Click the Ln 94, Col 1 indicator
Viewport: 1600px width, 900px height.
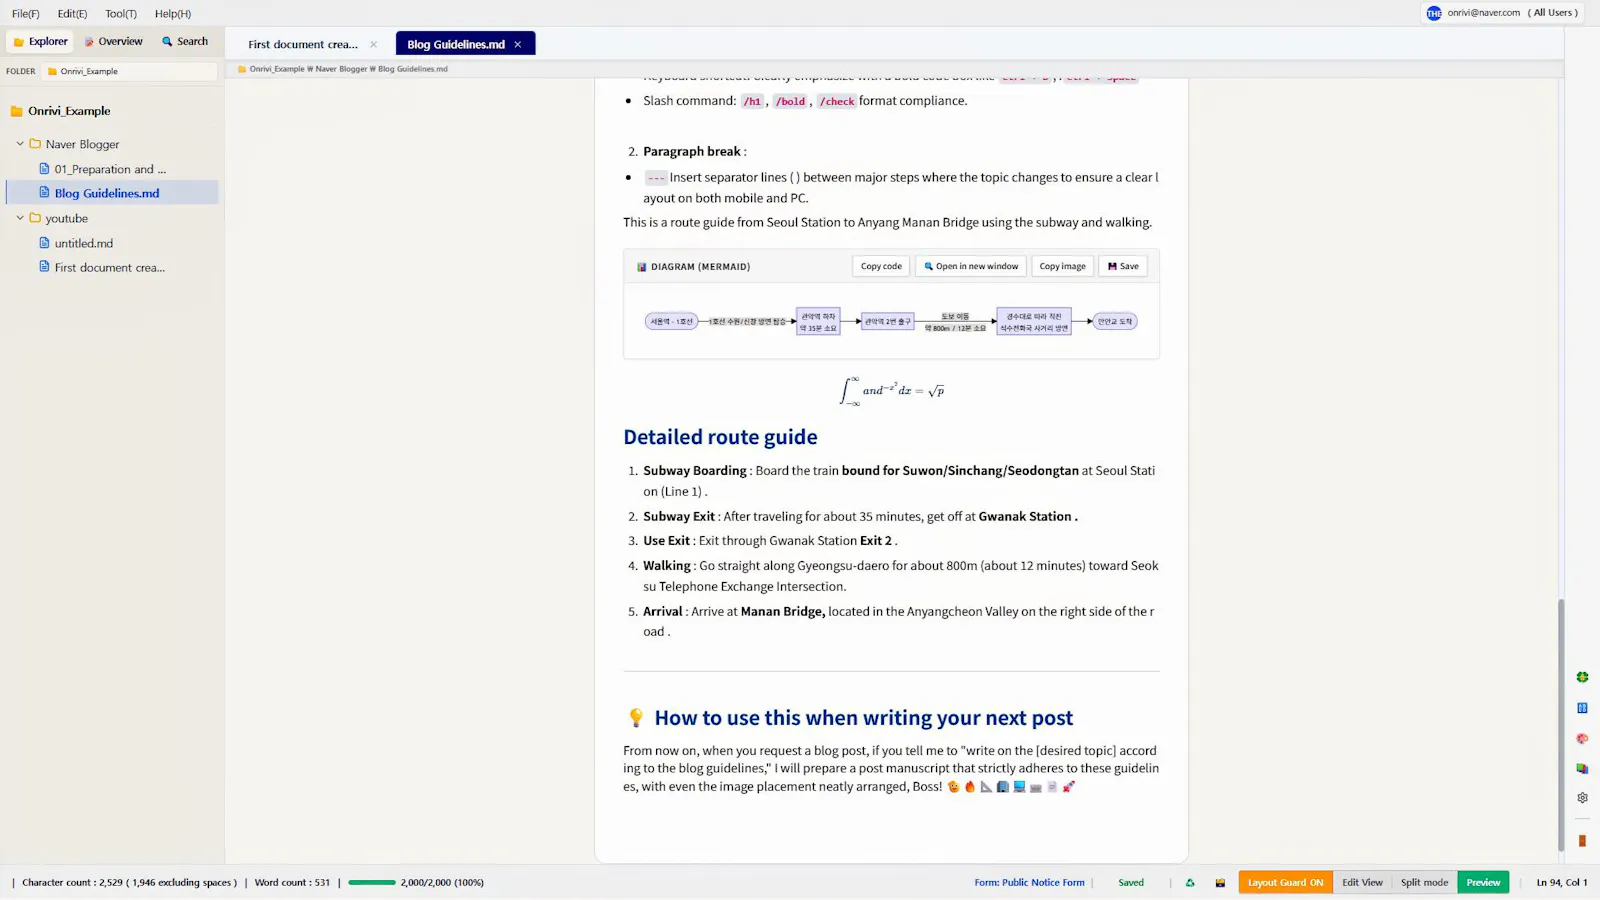tap(1562, 882)
